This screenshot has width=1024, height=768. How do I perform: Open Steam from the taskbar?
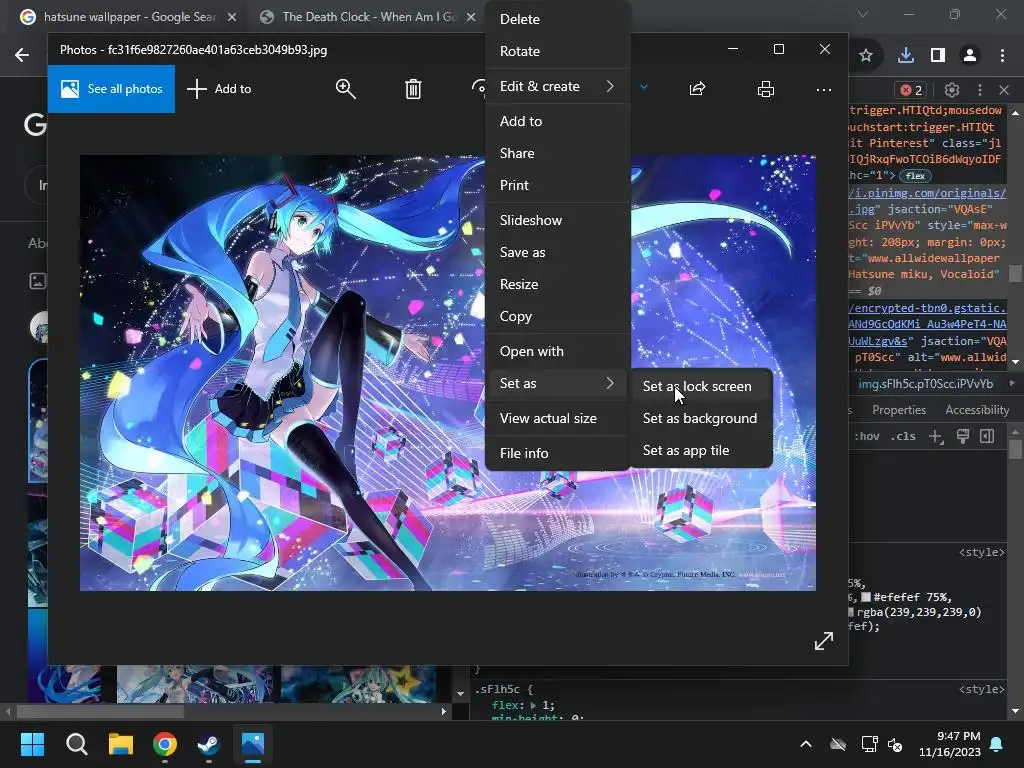[208, 744]
